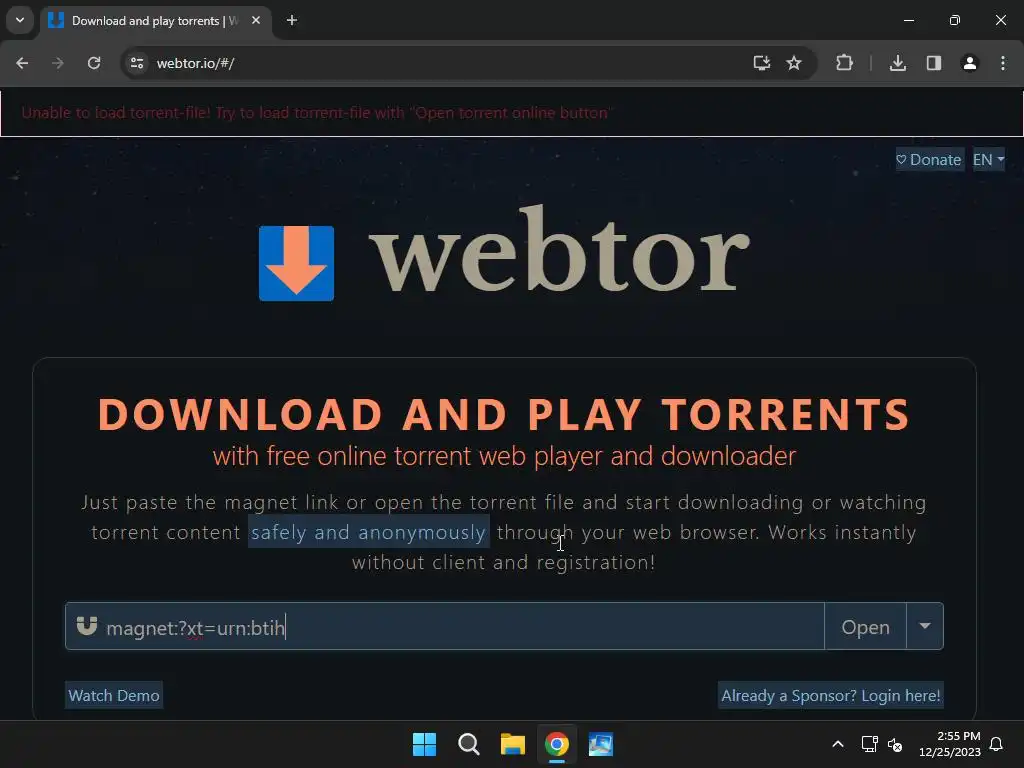Click the magnet icon in input field
This screenshot has height=768, width=1024.
point(87,626)
